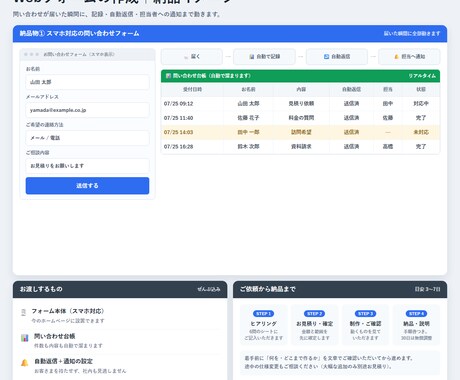460x380 pixels.
Task: Click the 未対応 status cell
Action: (421, 132)
